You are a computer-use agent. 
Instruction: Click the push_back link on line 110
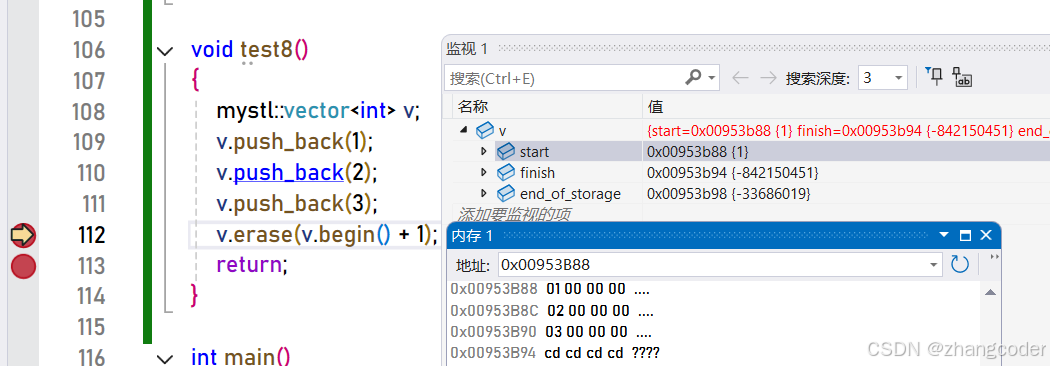[x=288, y=173]
